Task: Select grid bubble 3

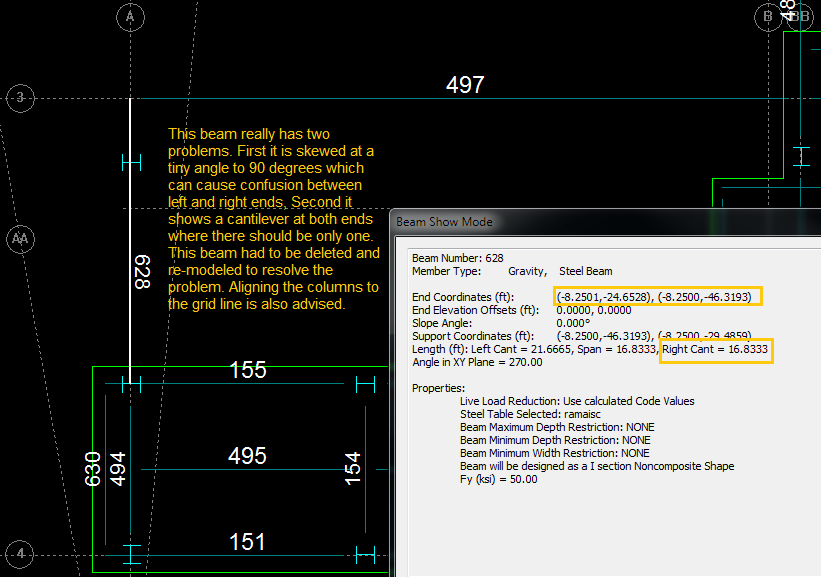Action: pos(21,98)
